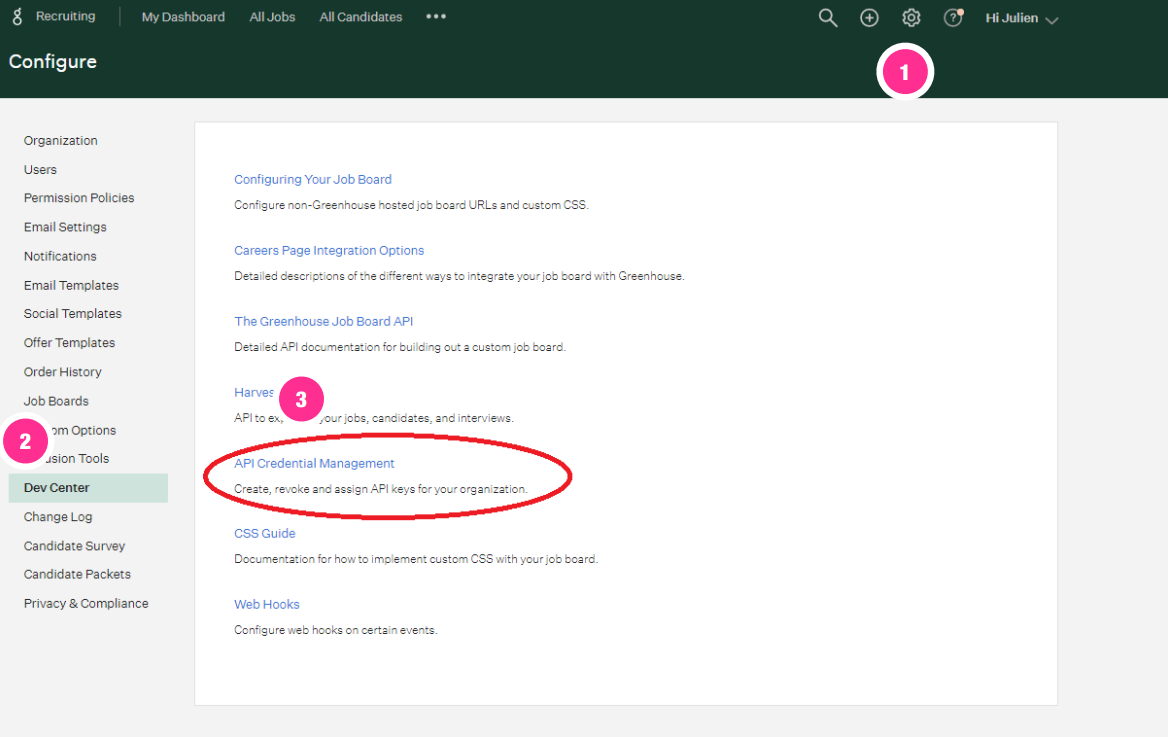Open Candidate Survey settings

pyautogui.click(x=74, y=546)
